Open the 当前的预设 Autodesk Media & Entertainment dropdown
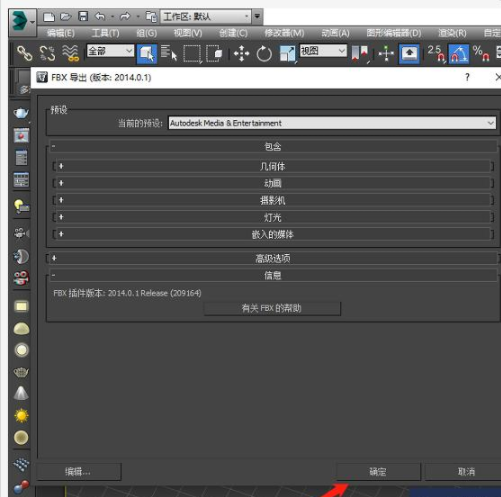Image resolution: width=501 pixels, height=497 pixels. point(332,123)
